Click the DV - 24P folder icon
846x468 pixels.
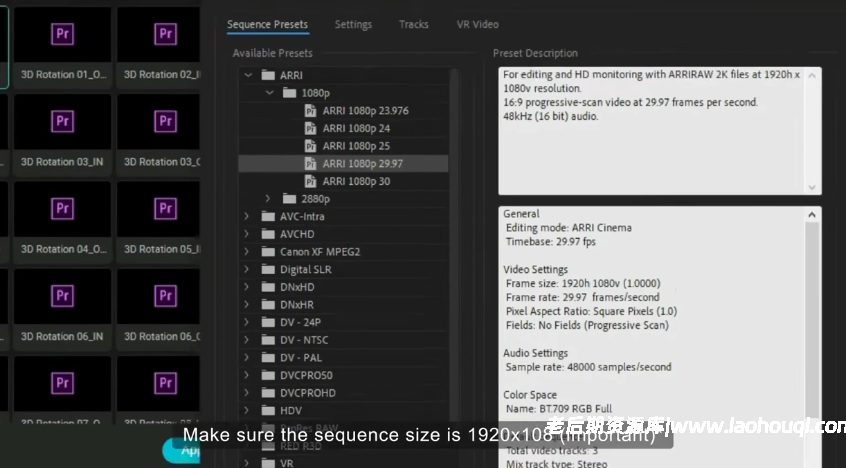(268, 322)
